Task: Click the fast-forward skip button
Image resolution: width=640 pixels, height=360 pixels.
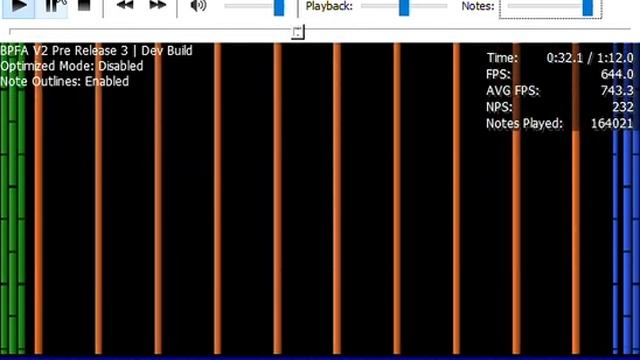Action: (158, 6)
